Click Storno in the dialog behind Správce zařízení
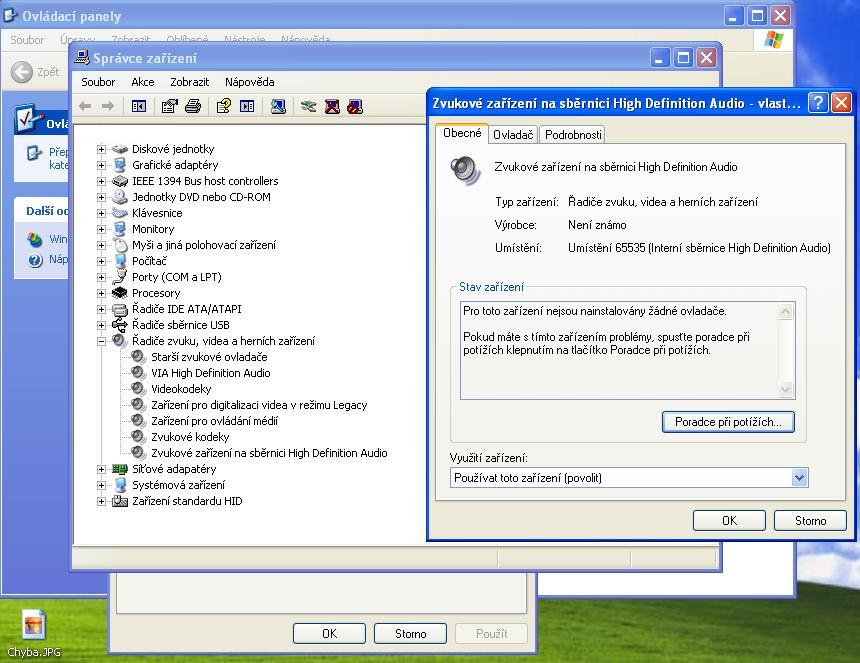The height and width of the screenshot is (663, 860). point(410,633)
